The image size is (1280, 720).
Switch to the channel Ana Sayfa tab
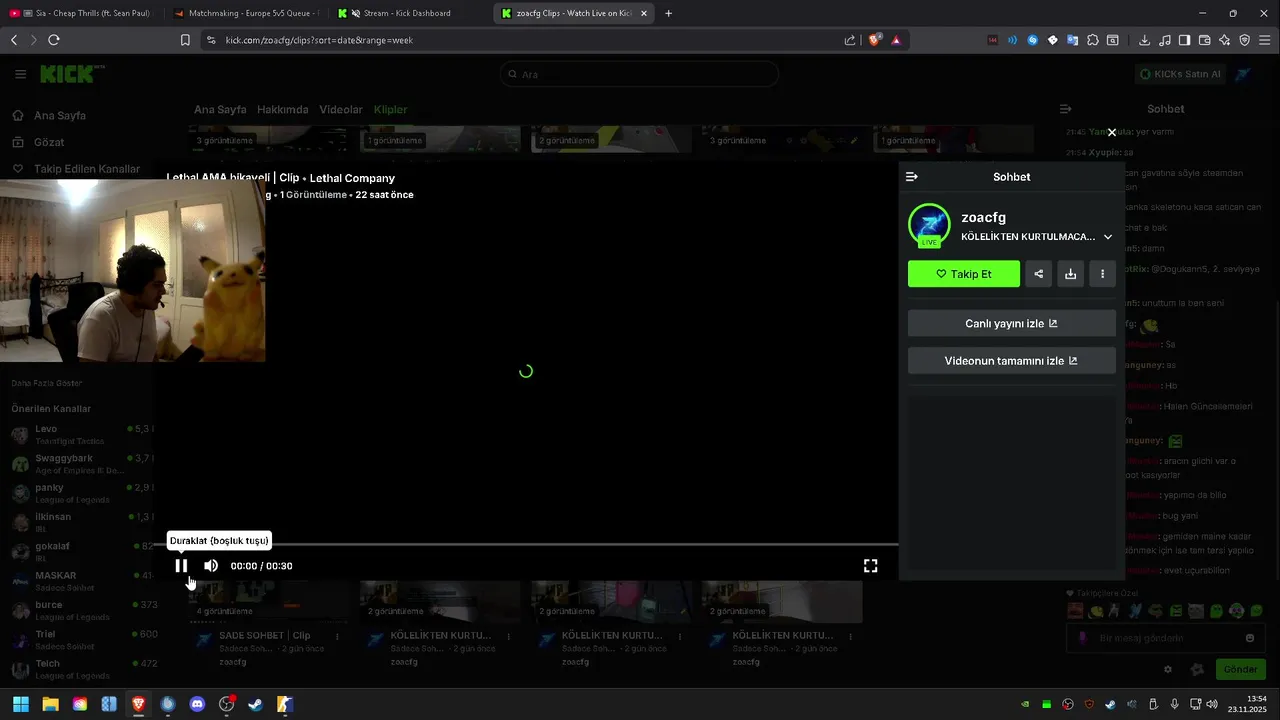pos(220,109)
